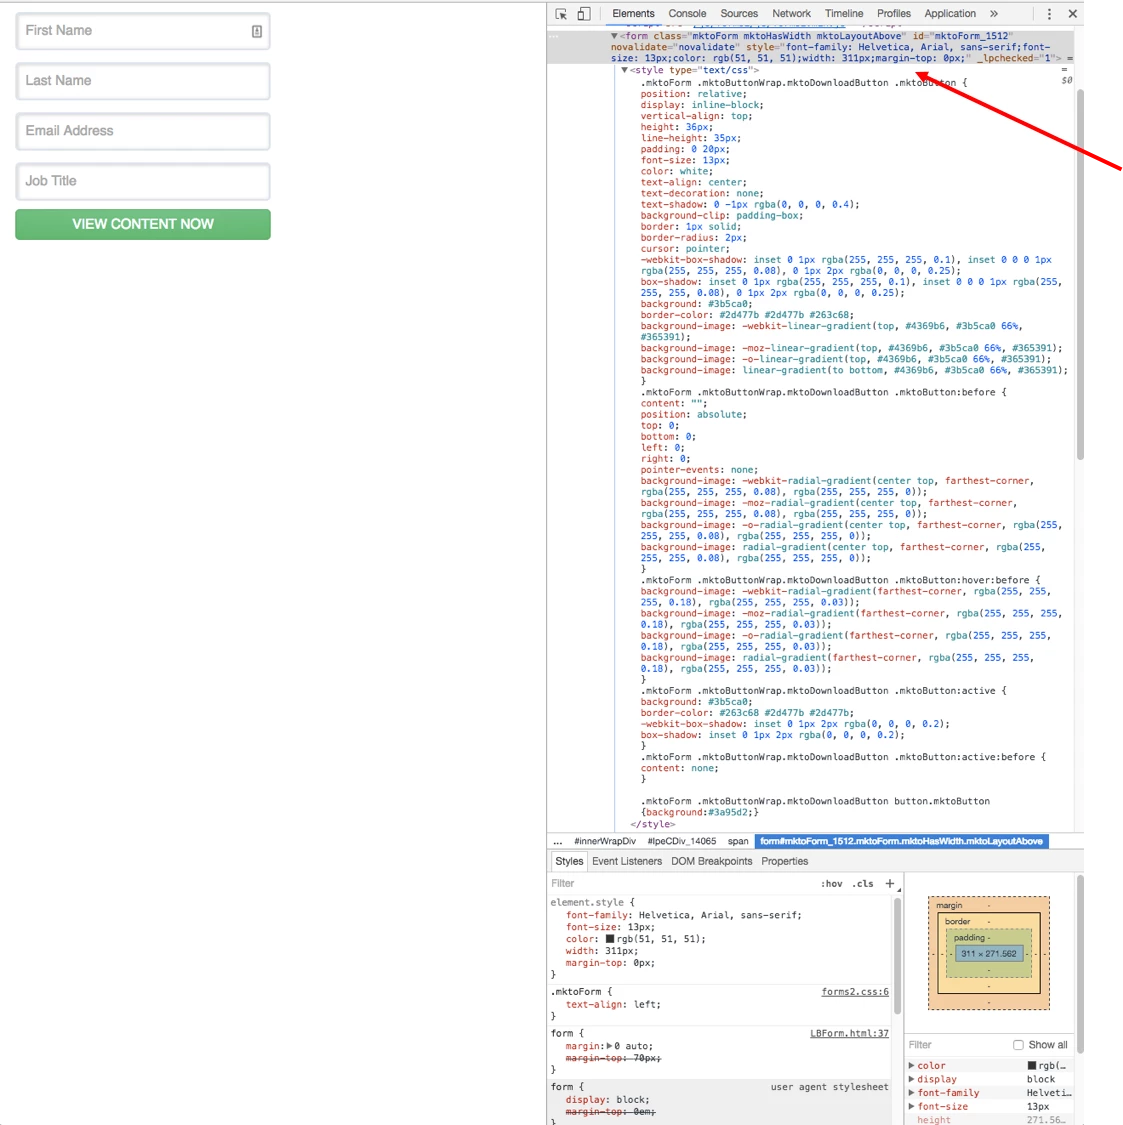Click the box model padding region label
Image resolution: width=1123 pixels, height=1125 pixels.
point(969,938)
